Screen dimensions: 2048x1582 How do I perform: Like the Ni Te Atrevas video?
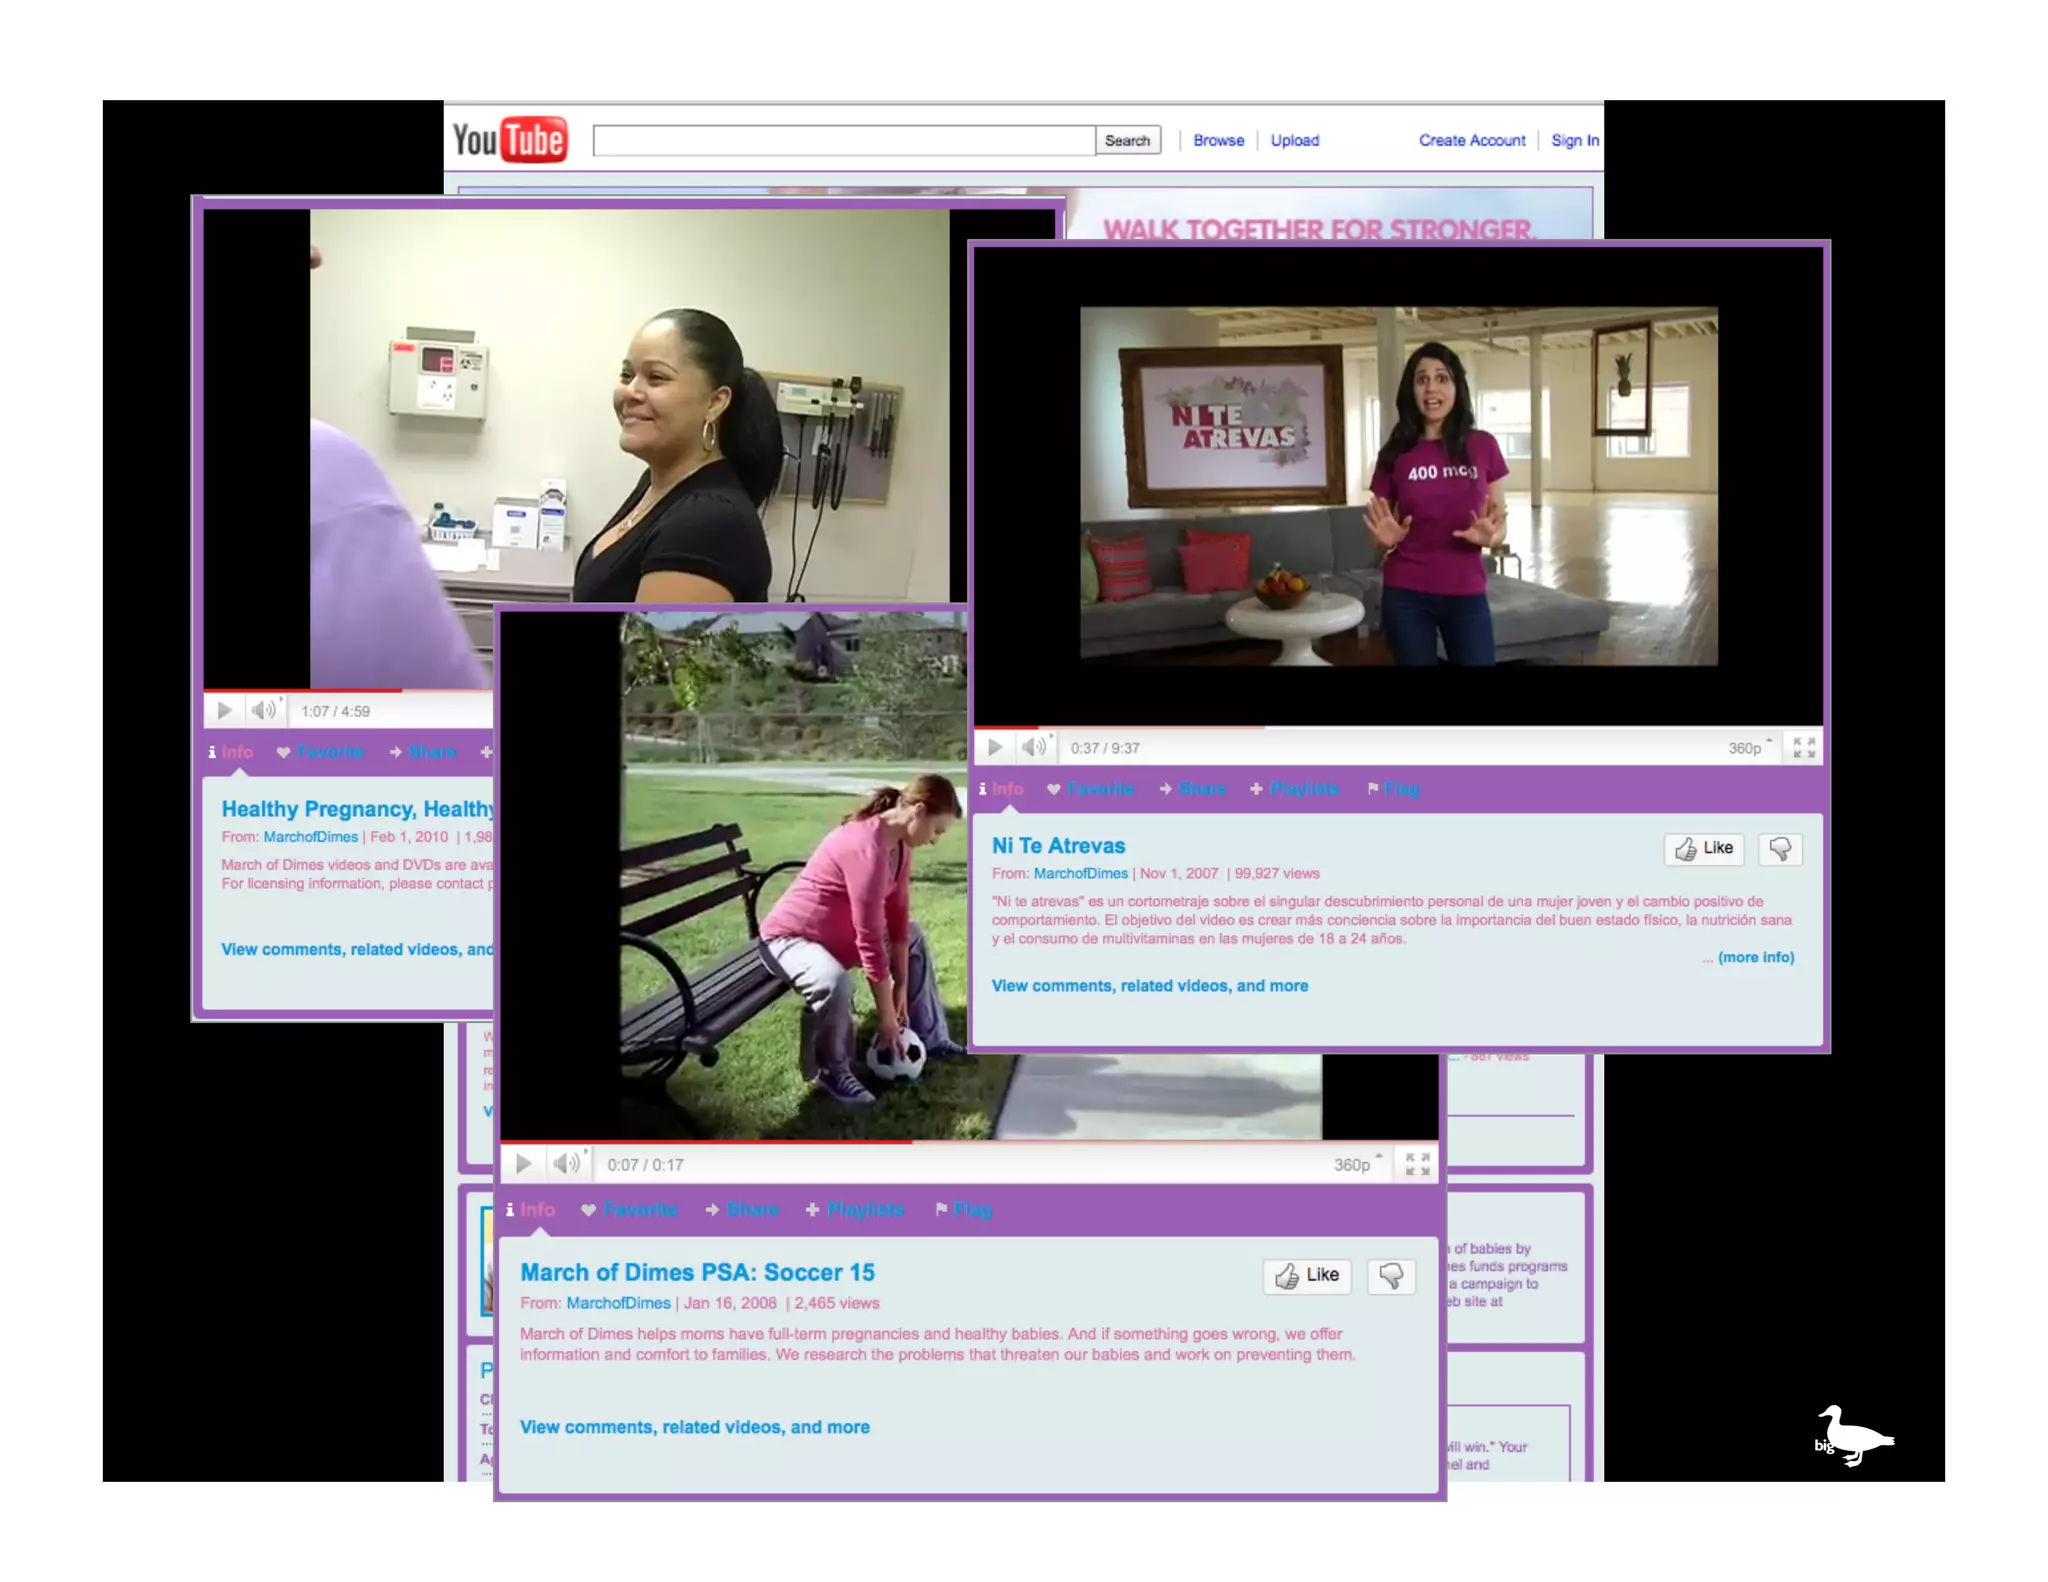[1704, 849]
